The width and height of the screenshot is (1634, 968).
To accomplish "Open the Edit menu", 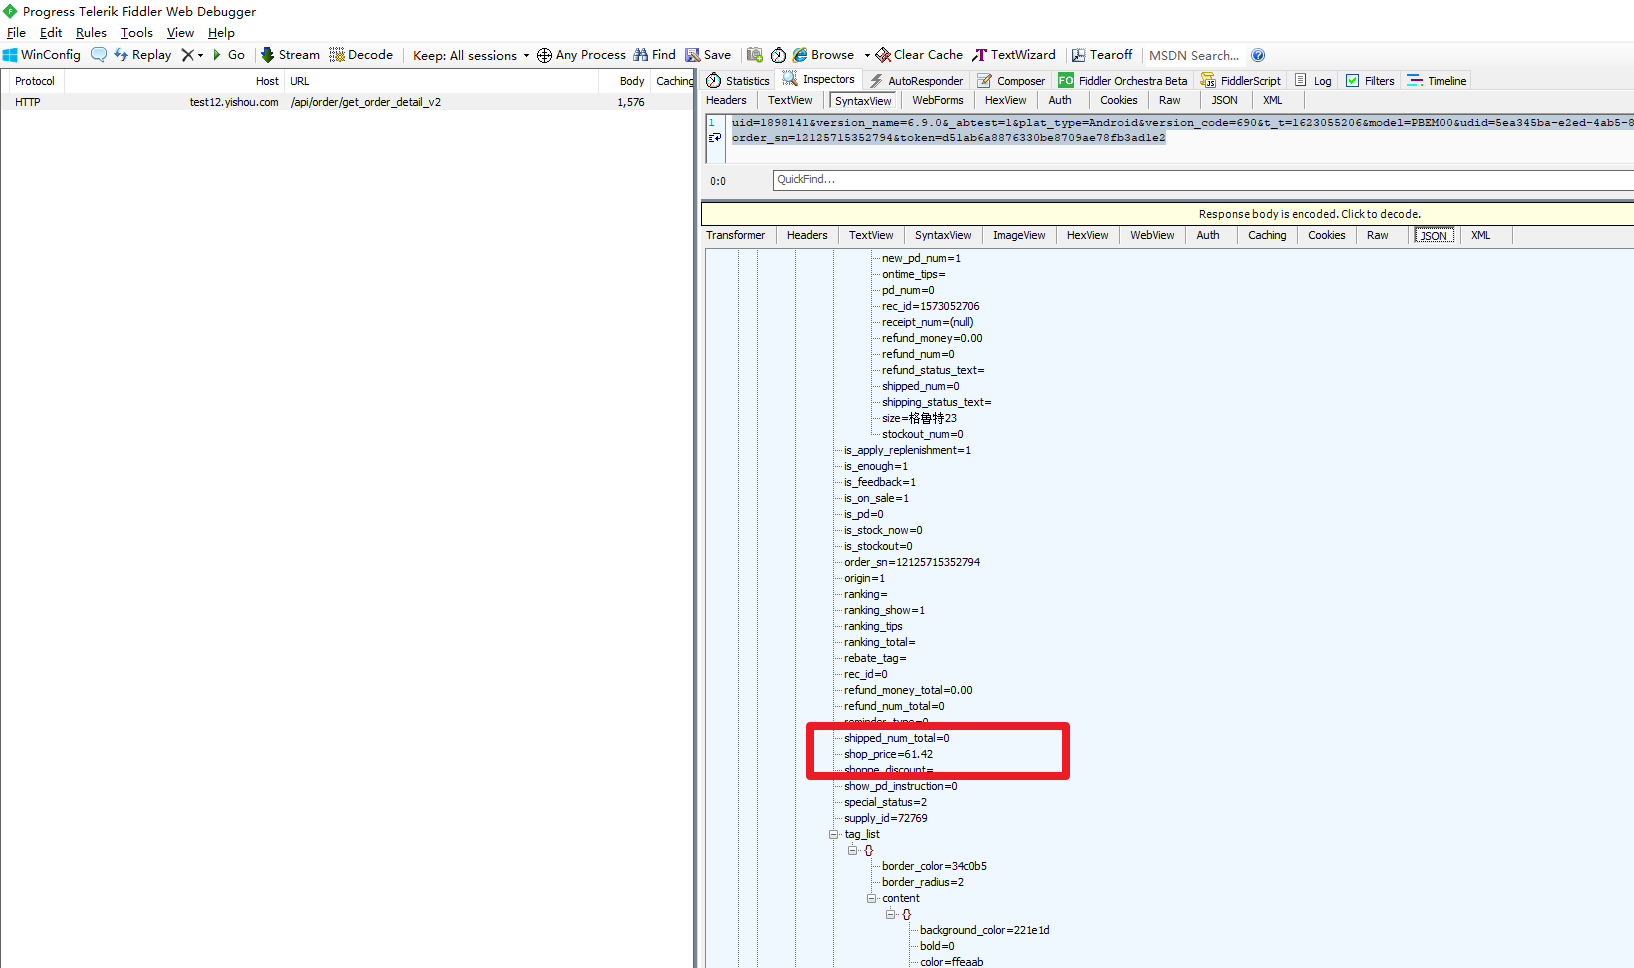I will click(x=51, y=33).
